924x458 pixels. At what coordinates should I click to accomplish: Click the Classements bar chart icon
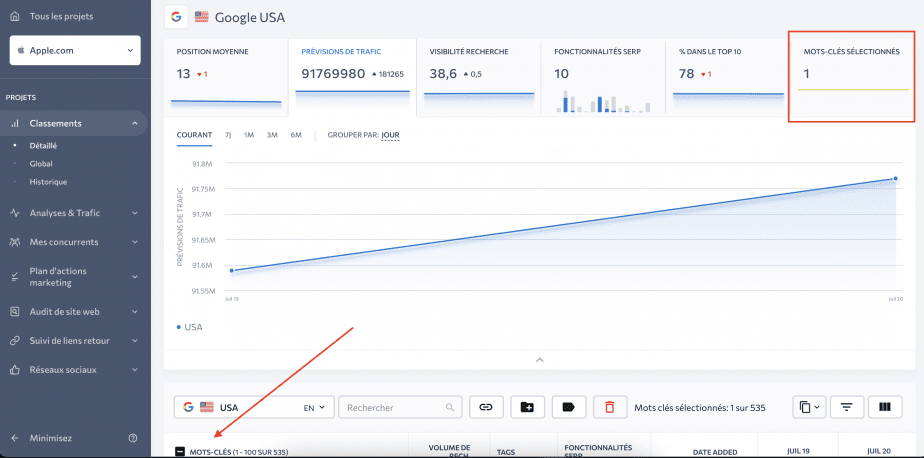tap(15, 123)
